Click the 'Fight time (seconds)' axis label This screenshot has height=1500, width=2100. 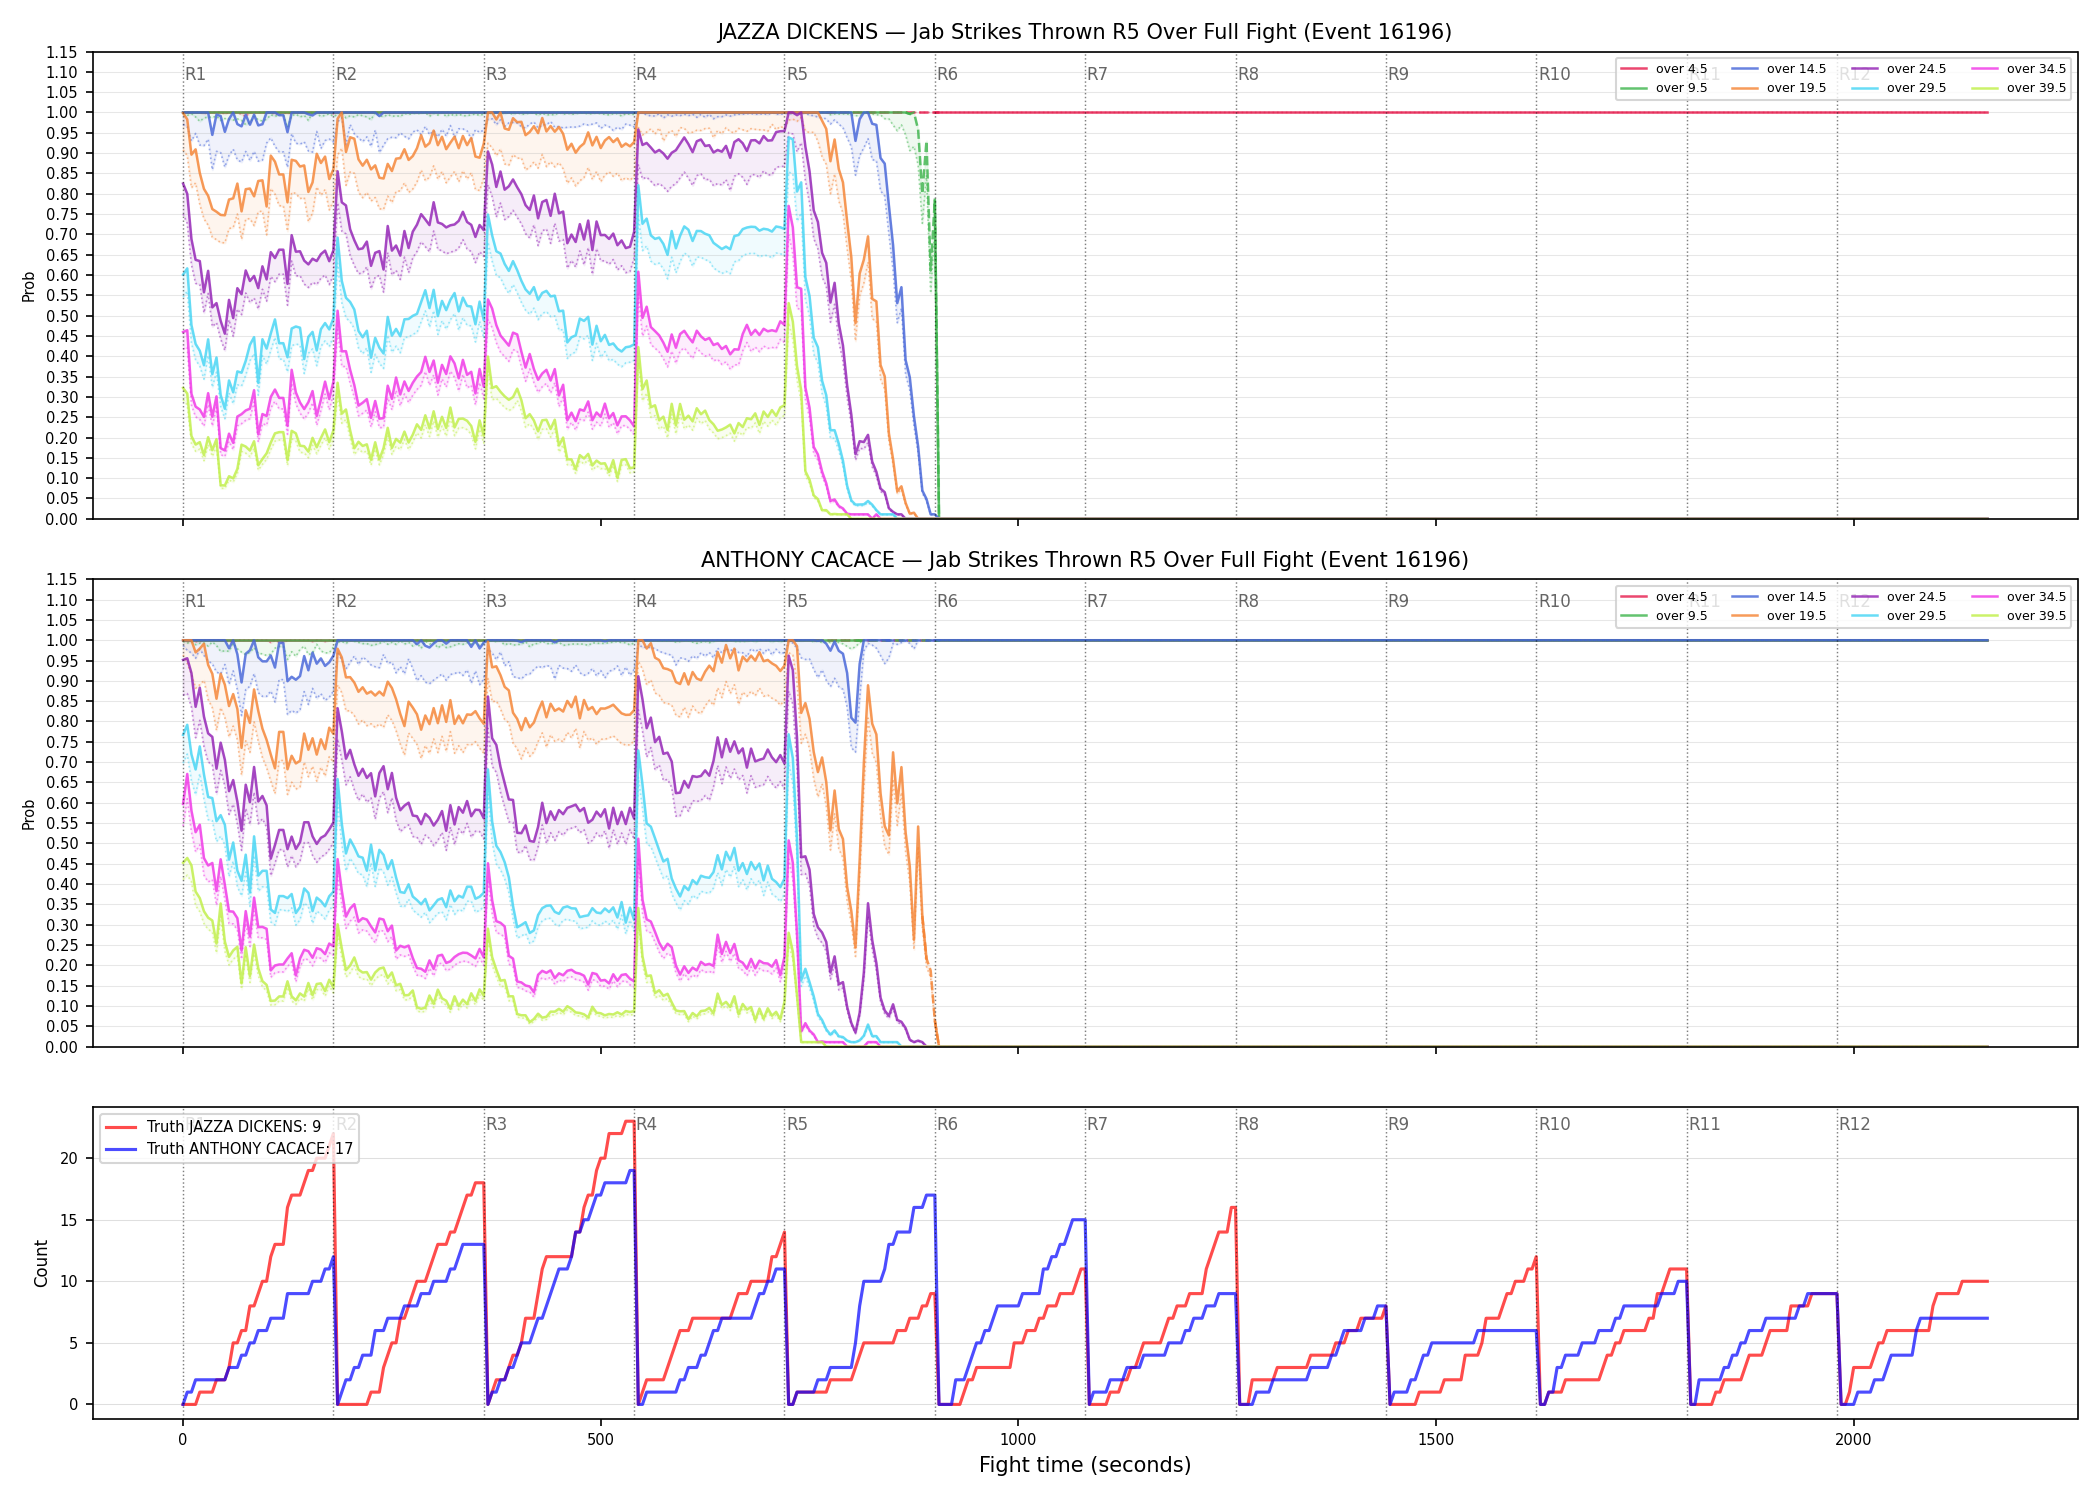(x=1085, y=1466)
